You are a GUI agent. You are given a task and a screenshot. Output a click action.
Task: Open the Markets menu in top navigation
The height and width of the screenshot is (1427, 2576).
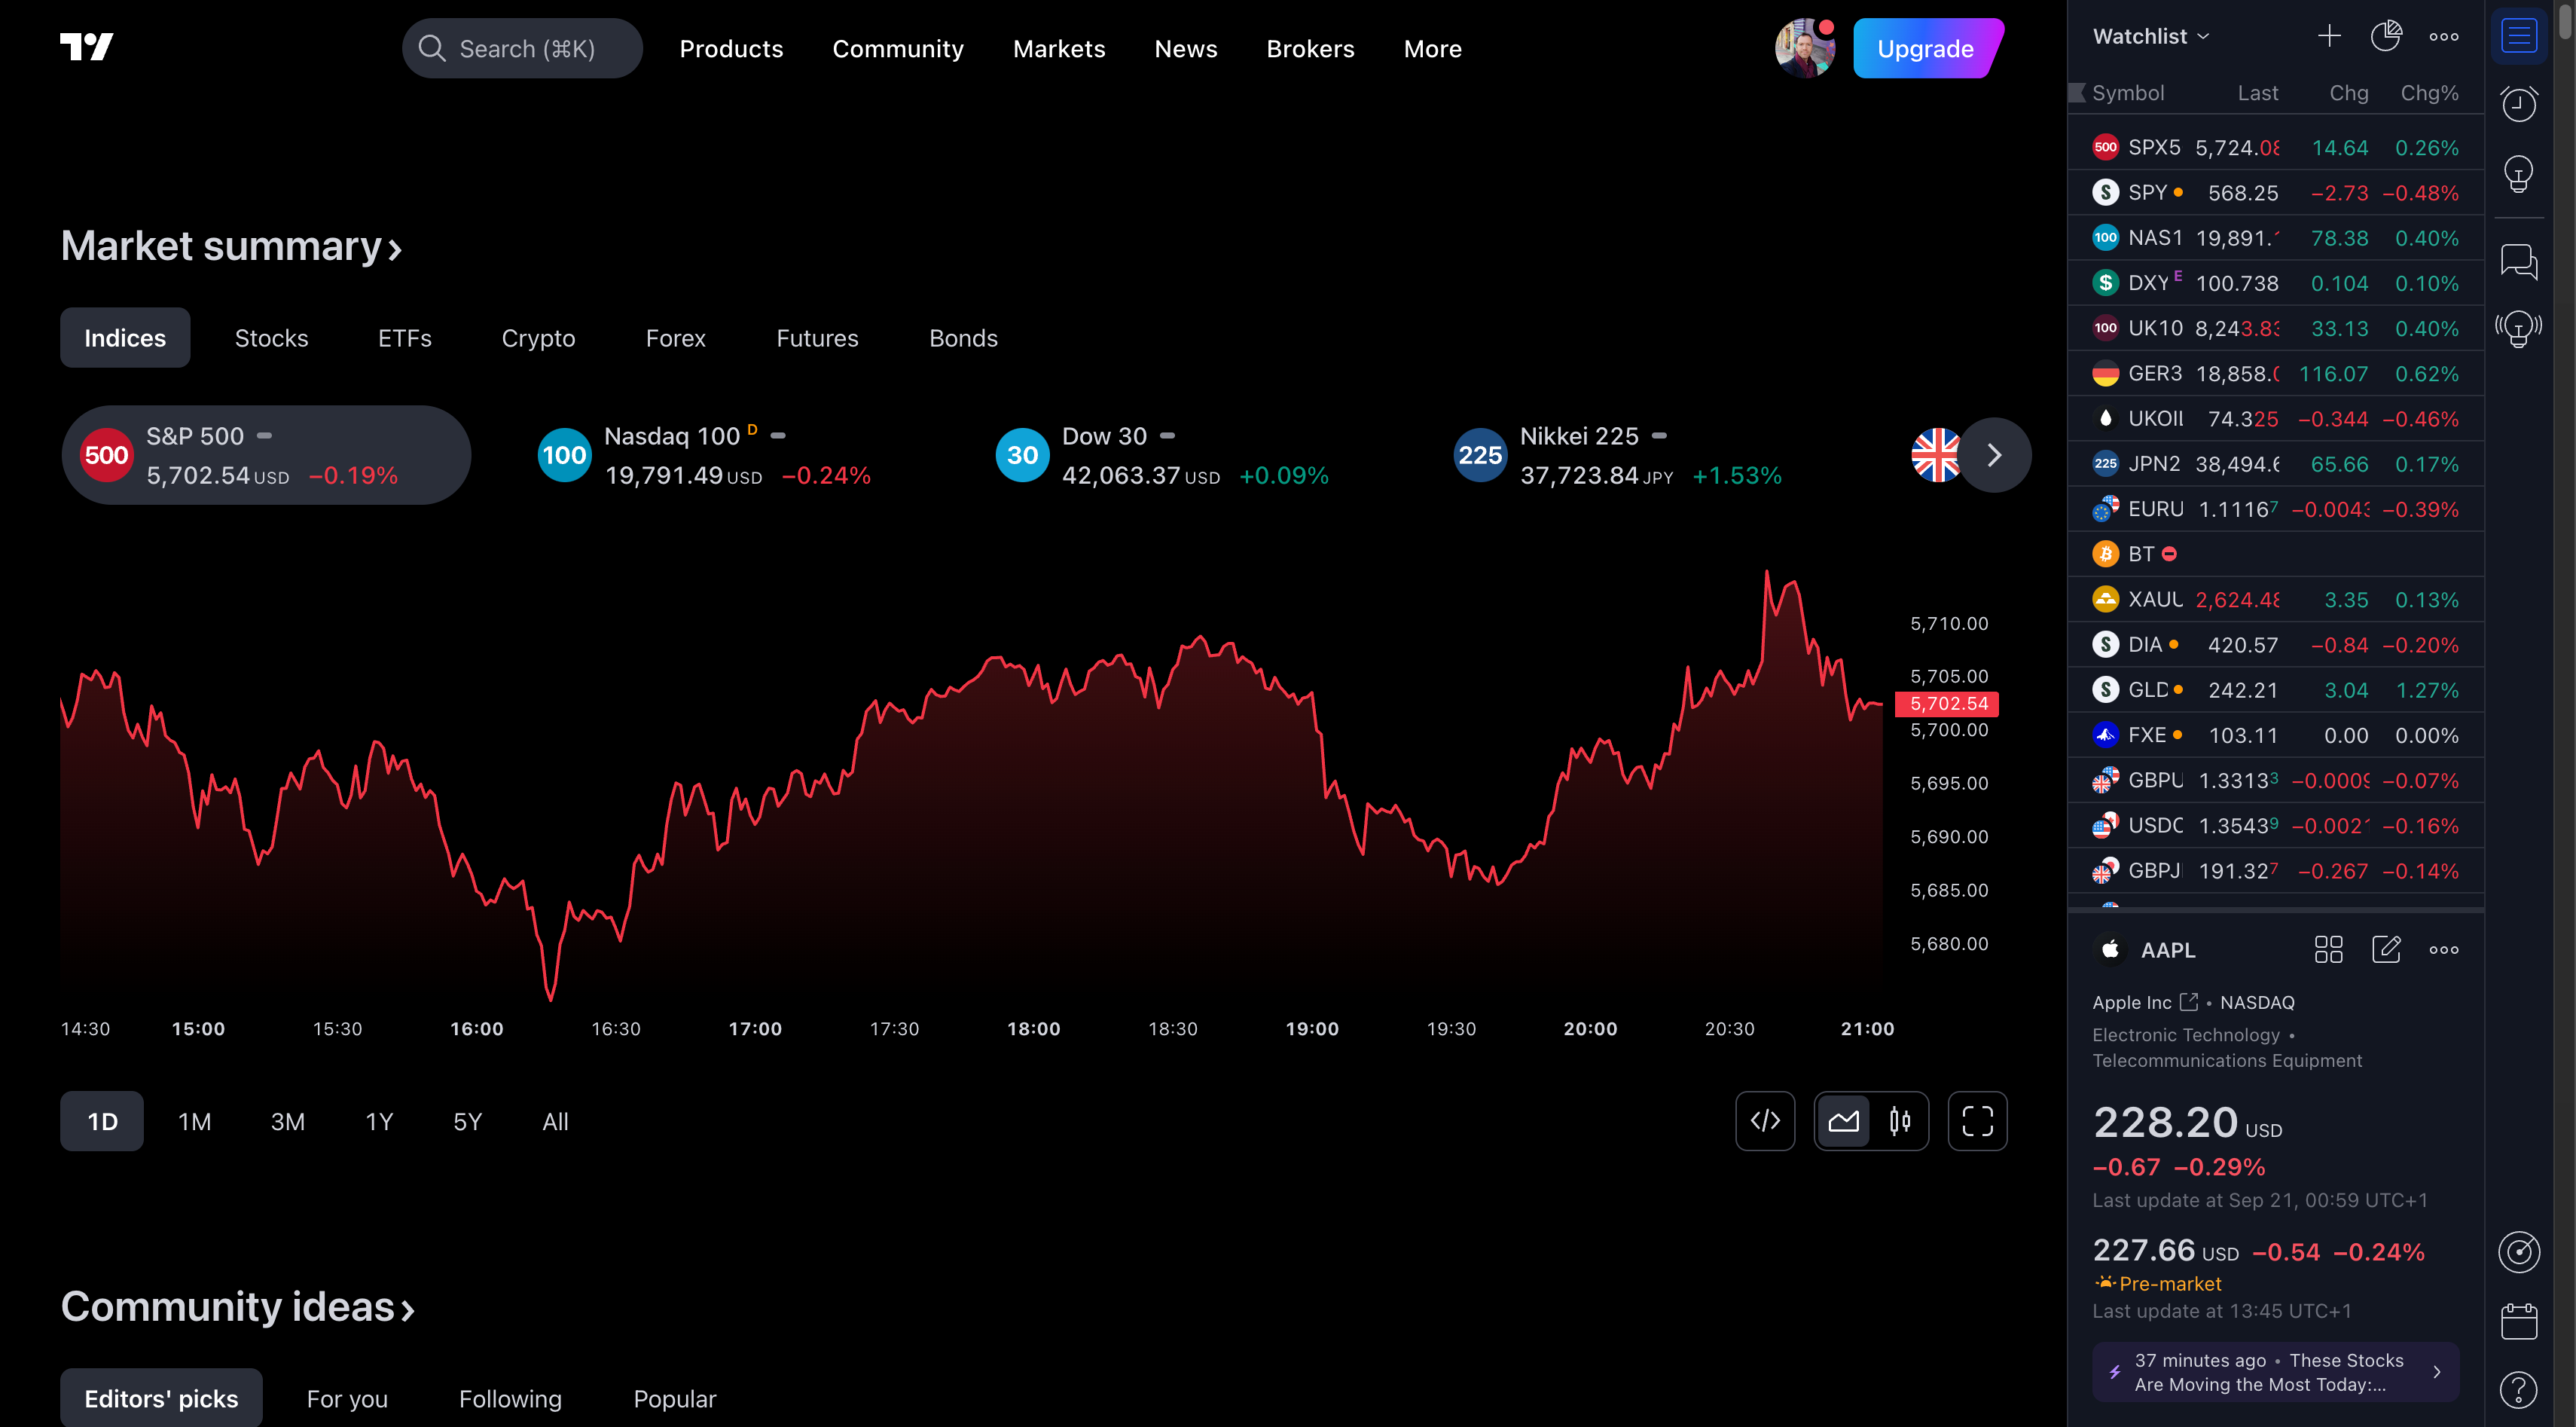click(x=1059, y=48)
